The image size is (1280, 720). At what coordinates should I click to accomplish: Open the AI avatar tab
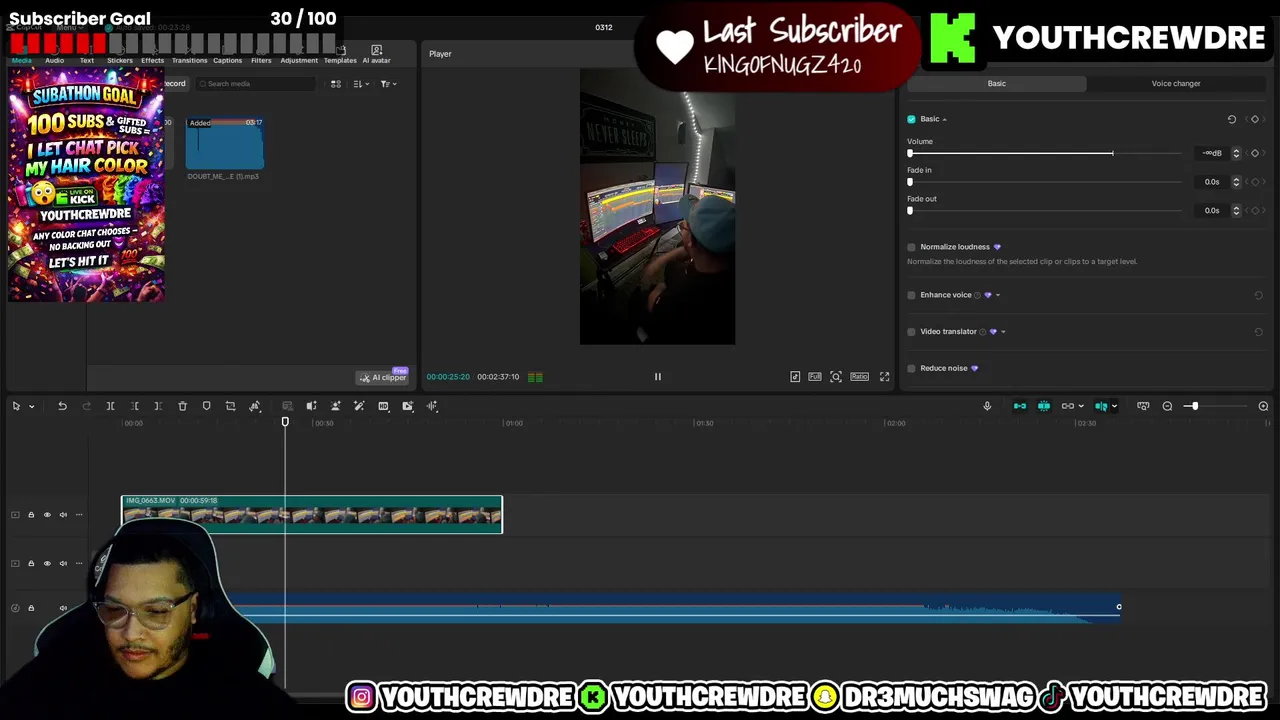376,55
